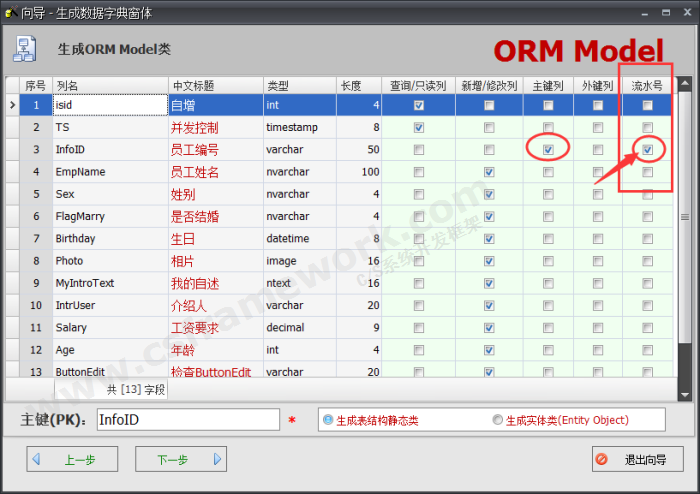This screenshot has height=494, width=700.
Task: Select the 生成实体类(Entity Object) radio option
Action: coord(498,420)
